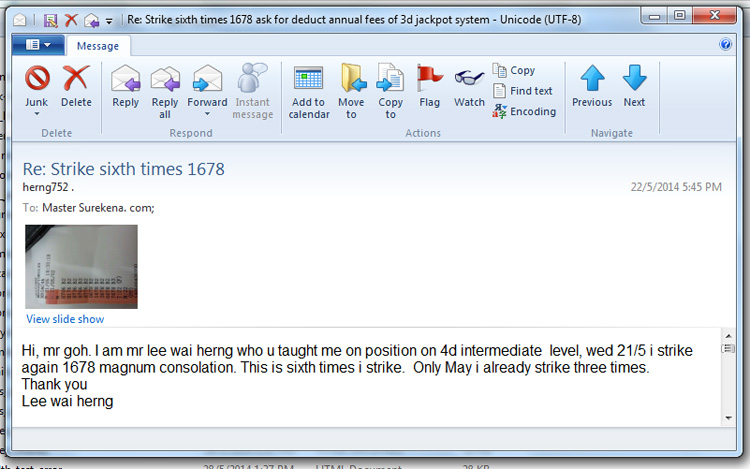This screenshot has height=469, width=750.
Task: Maximize the email window
Action: click(x=680, y=16)
